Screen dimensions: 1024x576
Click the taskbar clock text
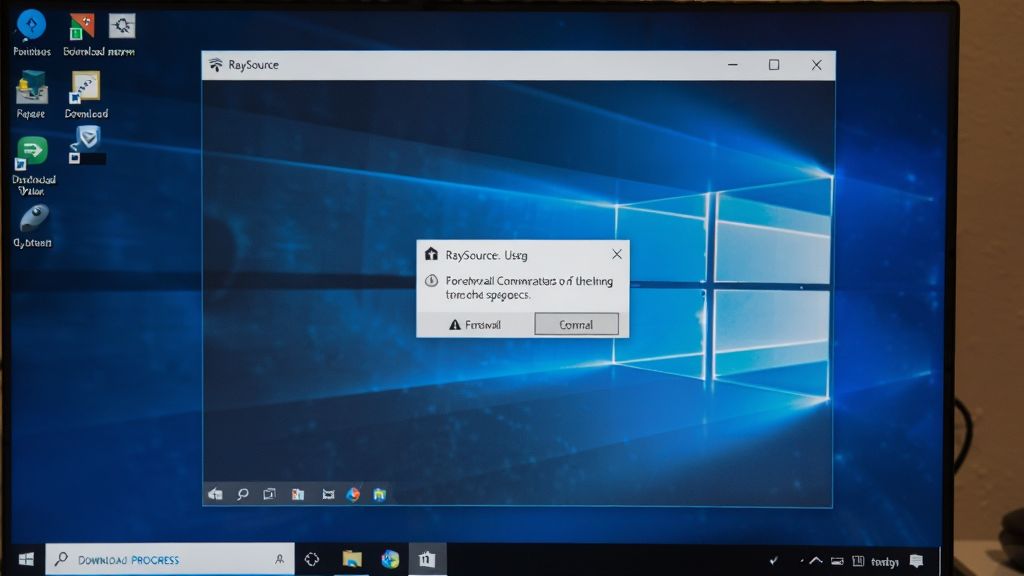(x=885, y=562)
